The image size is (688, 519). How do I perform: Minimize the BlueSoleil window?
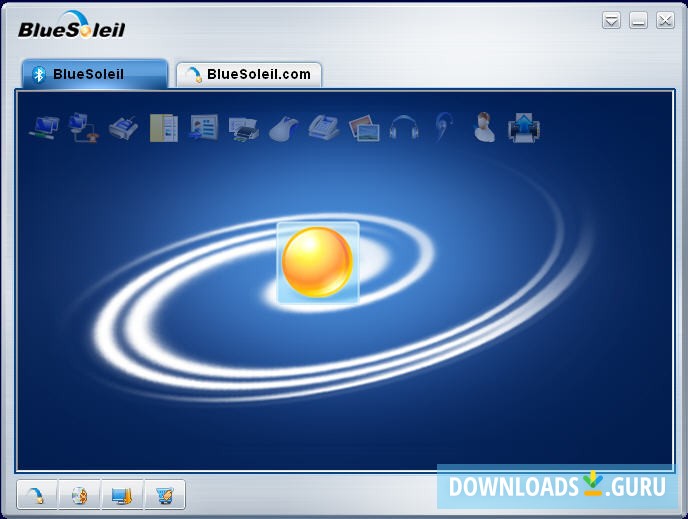tap(638, 21)
